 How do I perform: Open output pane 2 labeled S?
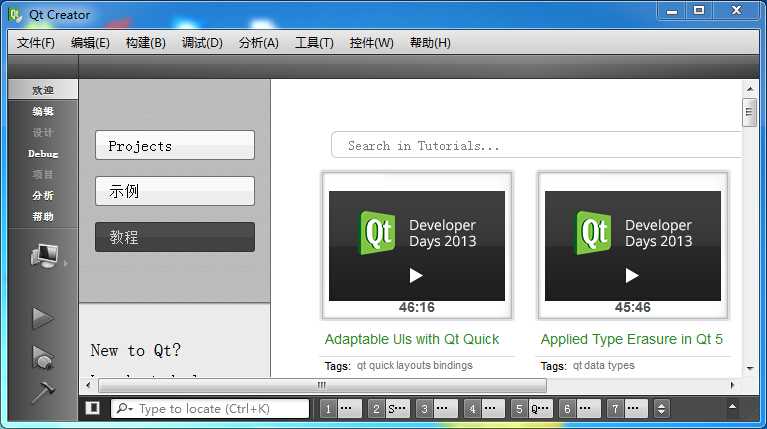point(388,408)
